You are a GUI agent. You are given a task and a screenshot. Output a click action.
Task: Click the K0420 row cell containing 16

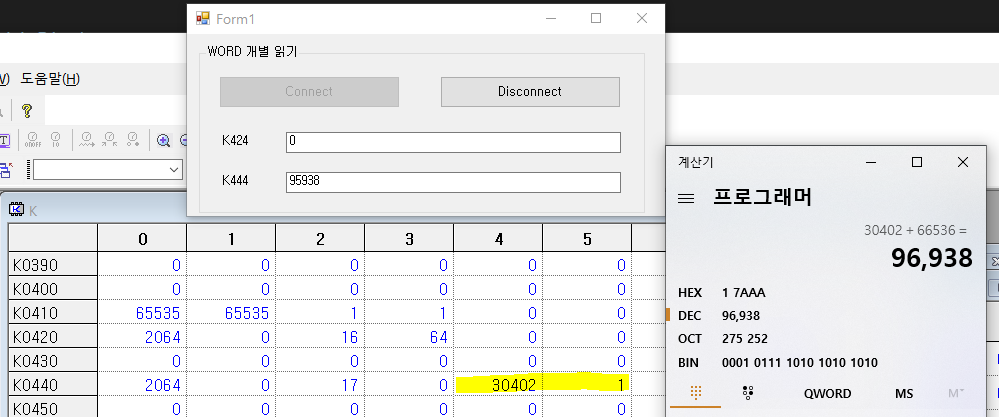point(320,337)
